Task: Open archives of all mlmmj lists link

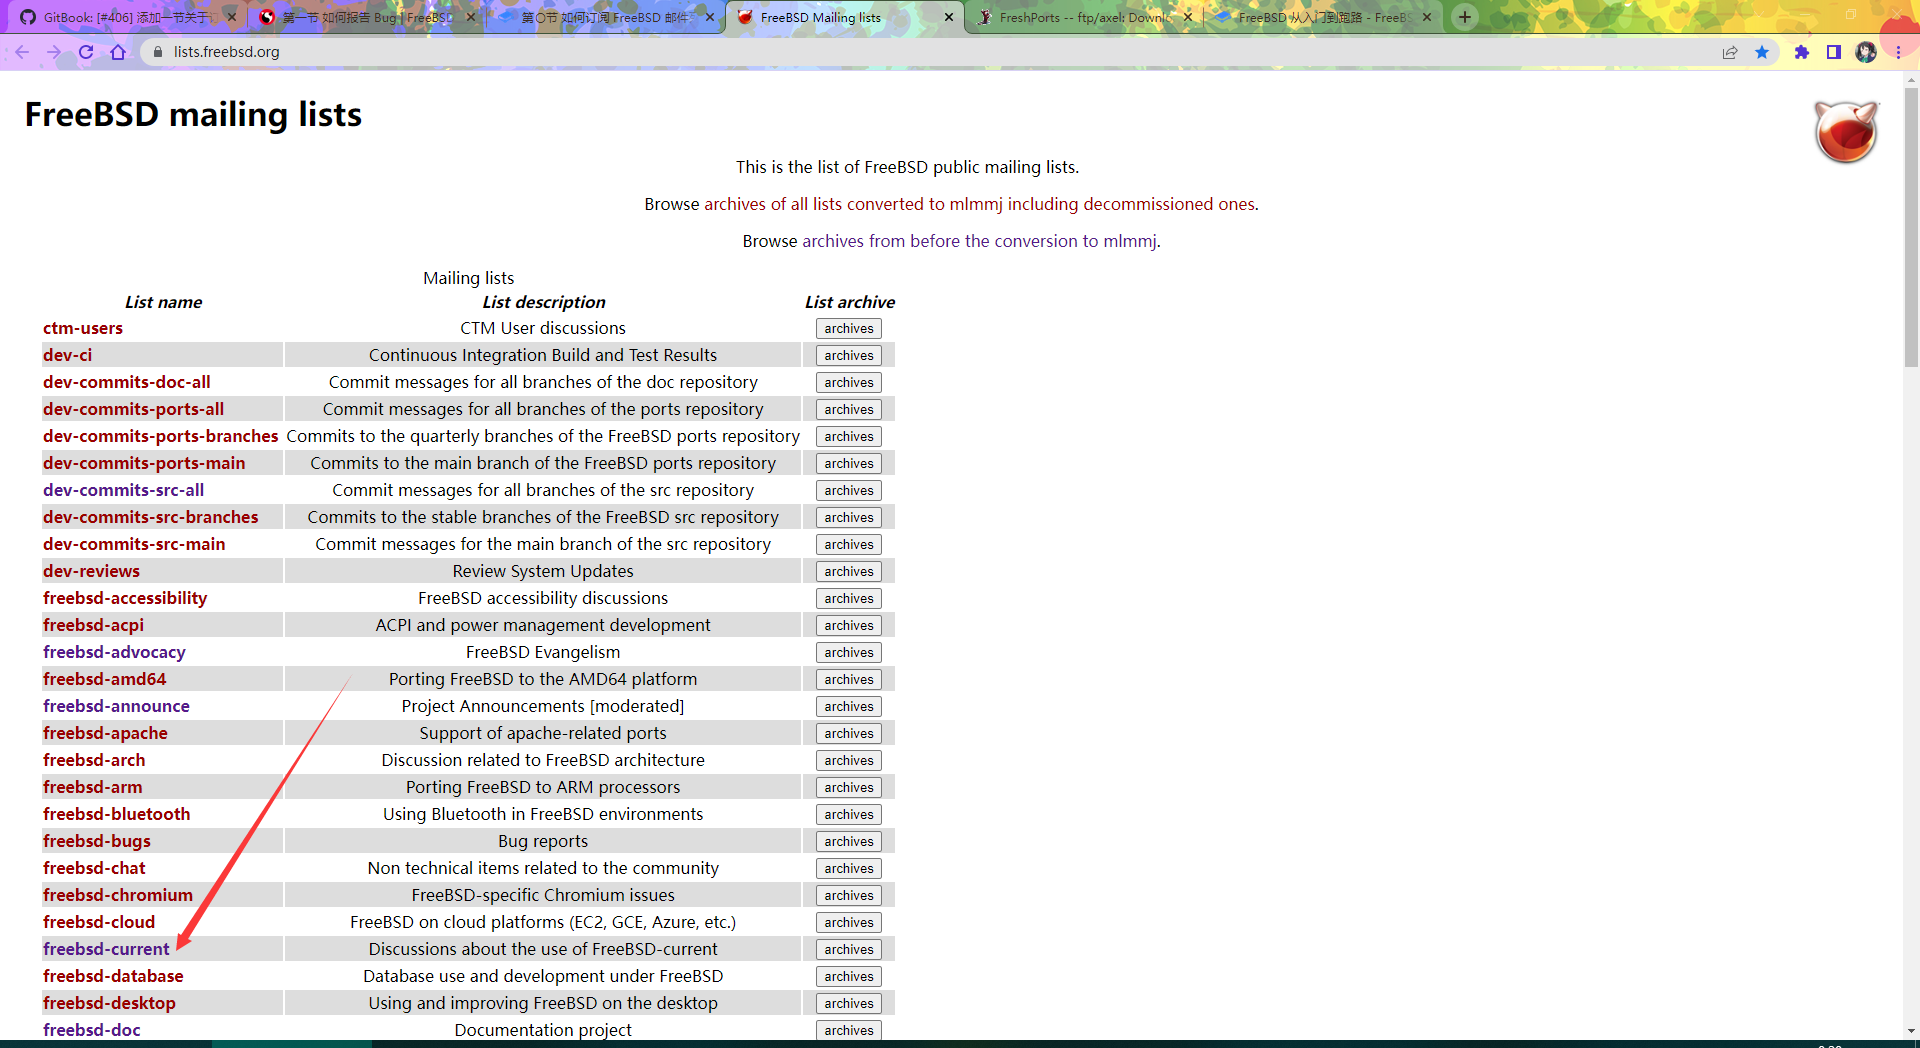Action: pyautogui.click(x=980, y=204)
